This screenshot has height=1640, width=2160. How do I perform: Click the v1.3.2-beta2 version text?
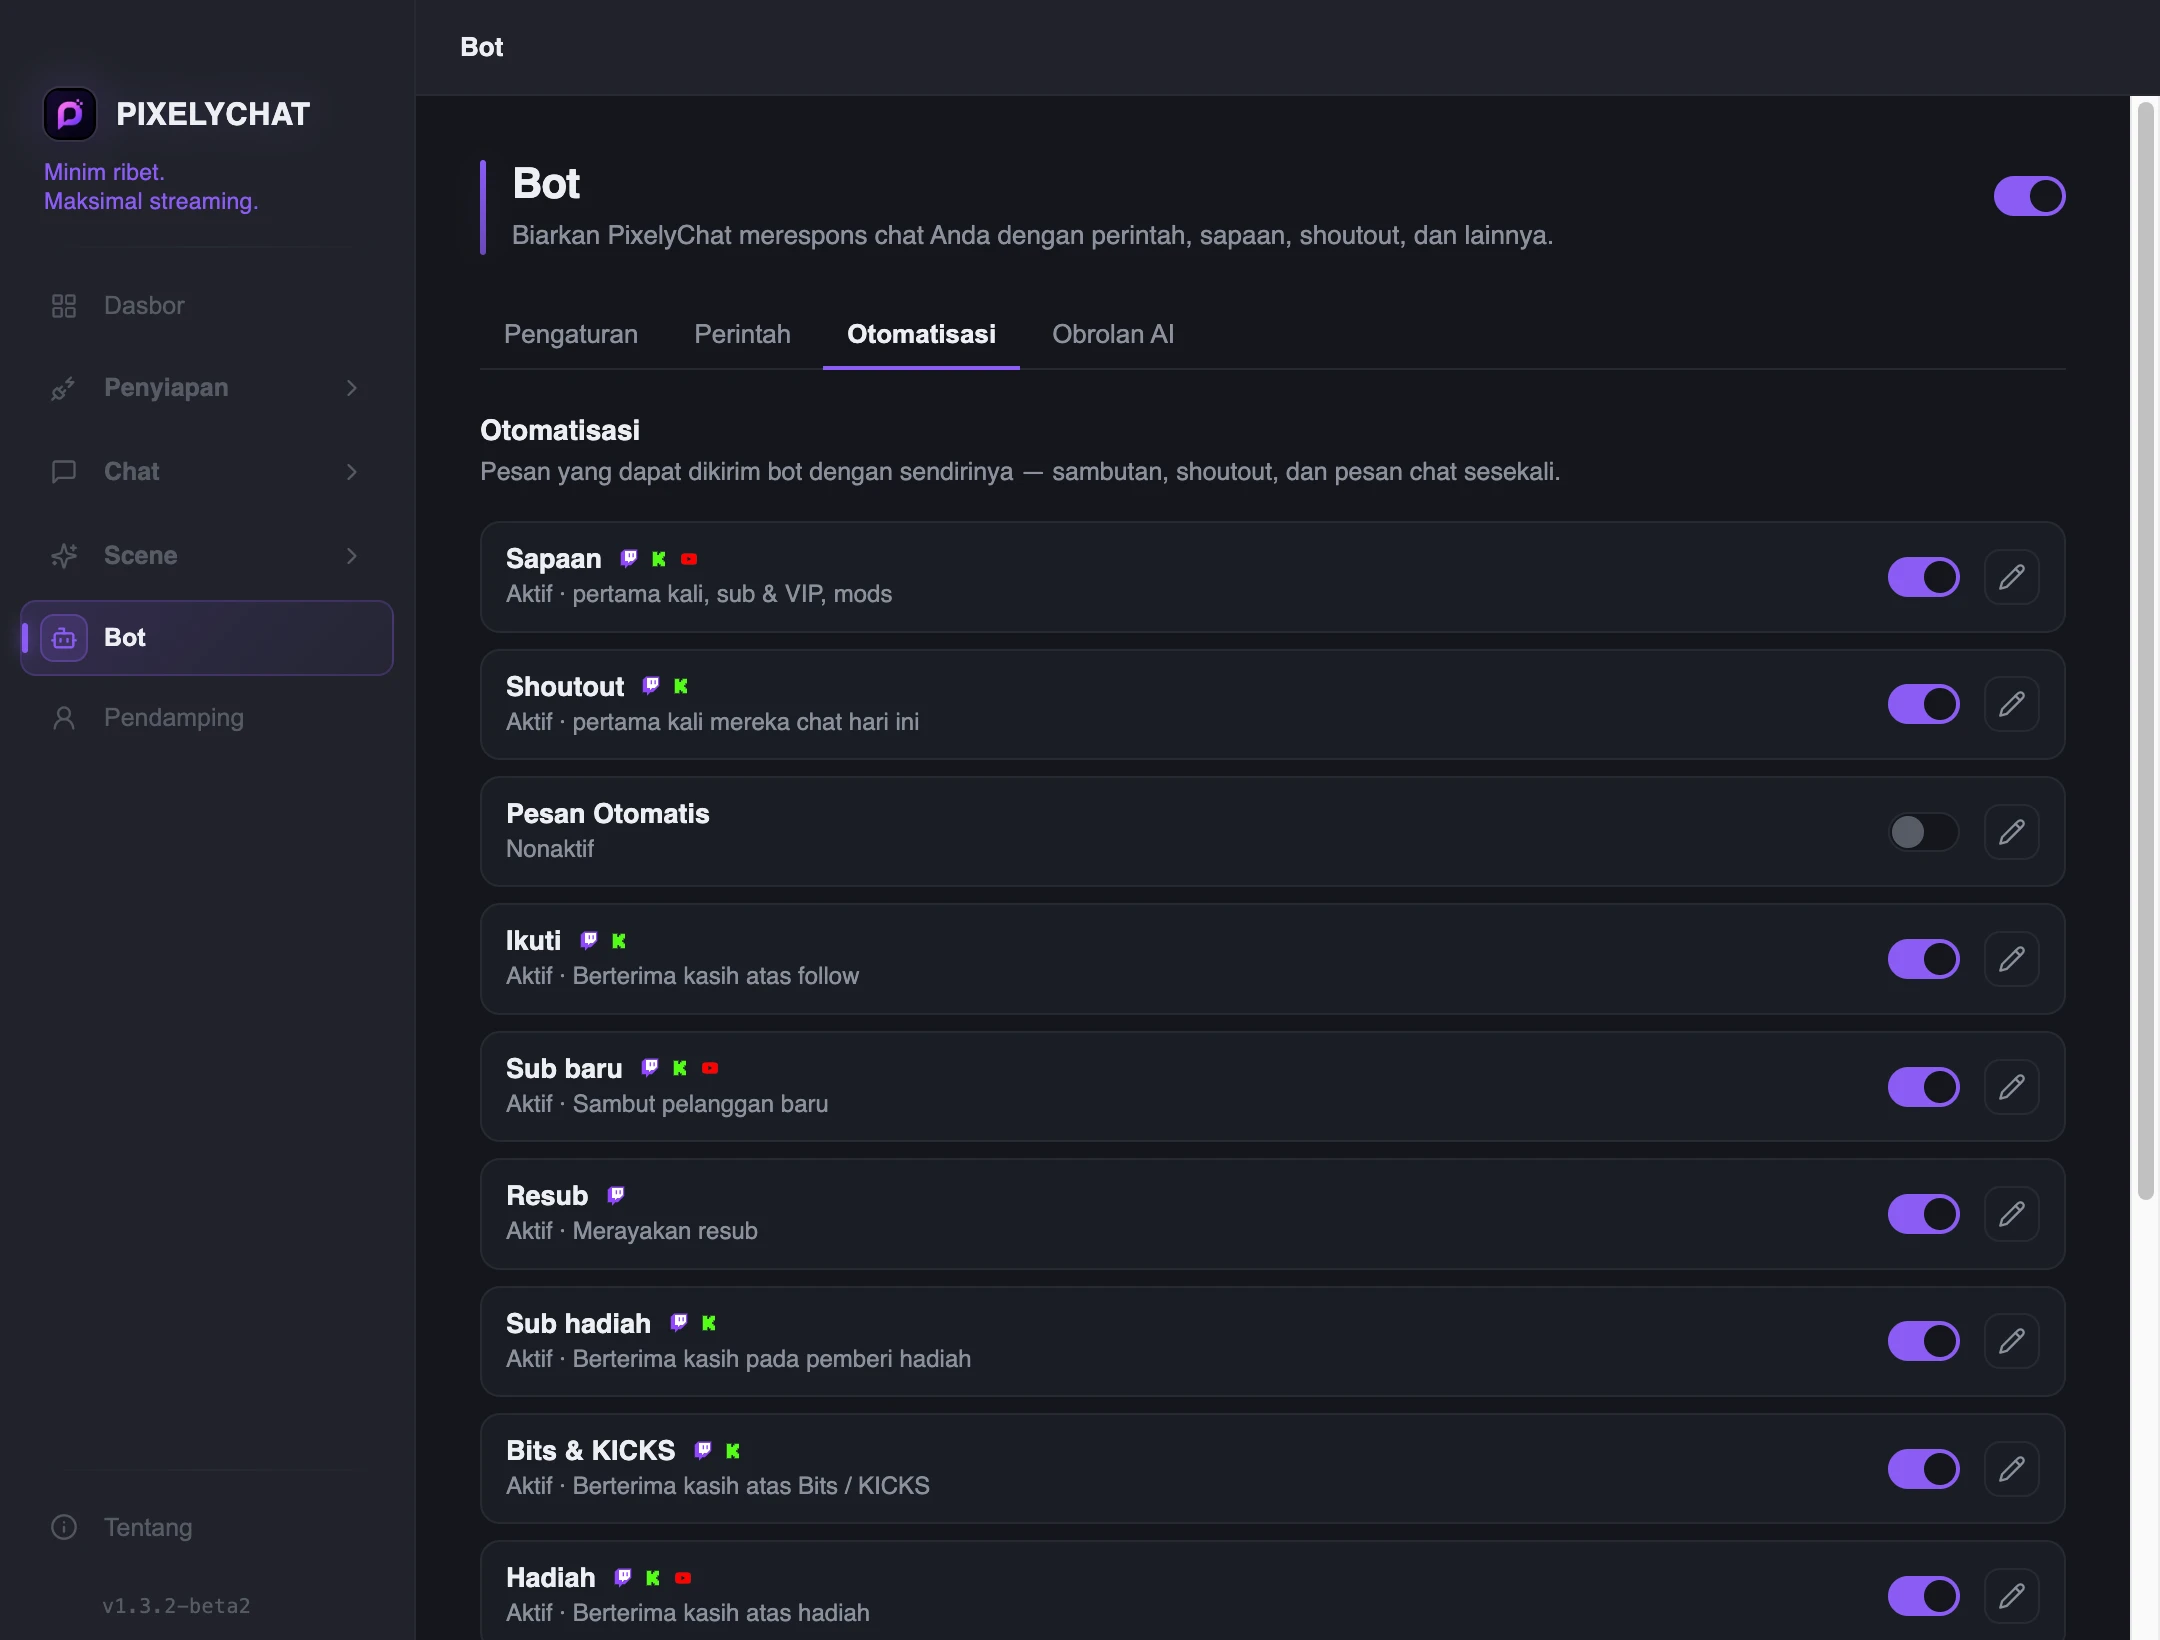[x=176, y=1606]
